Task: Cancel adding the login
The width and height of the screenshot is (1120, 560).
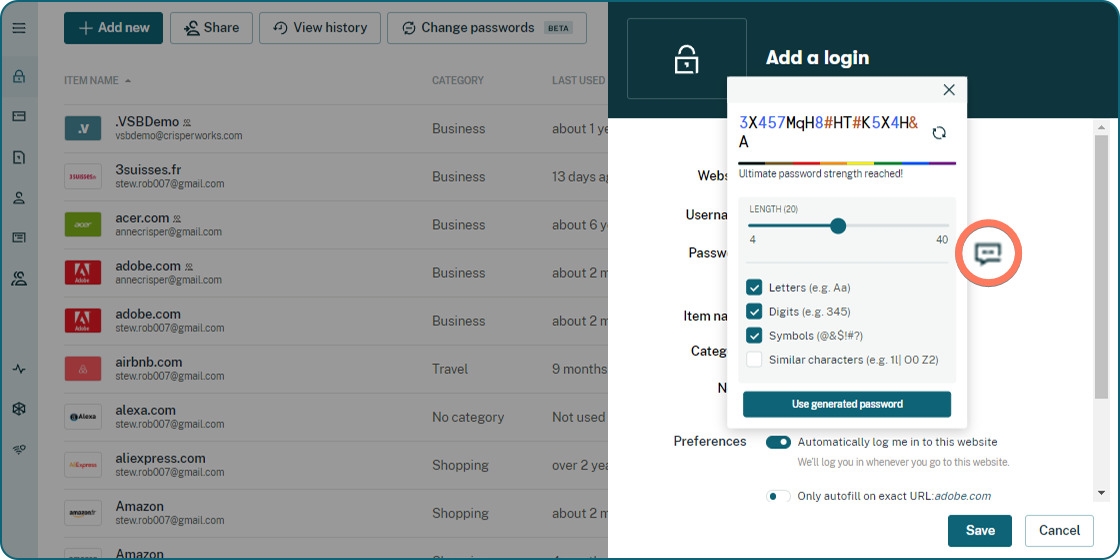Action: [1059, 531]
